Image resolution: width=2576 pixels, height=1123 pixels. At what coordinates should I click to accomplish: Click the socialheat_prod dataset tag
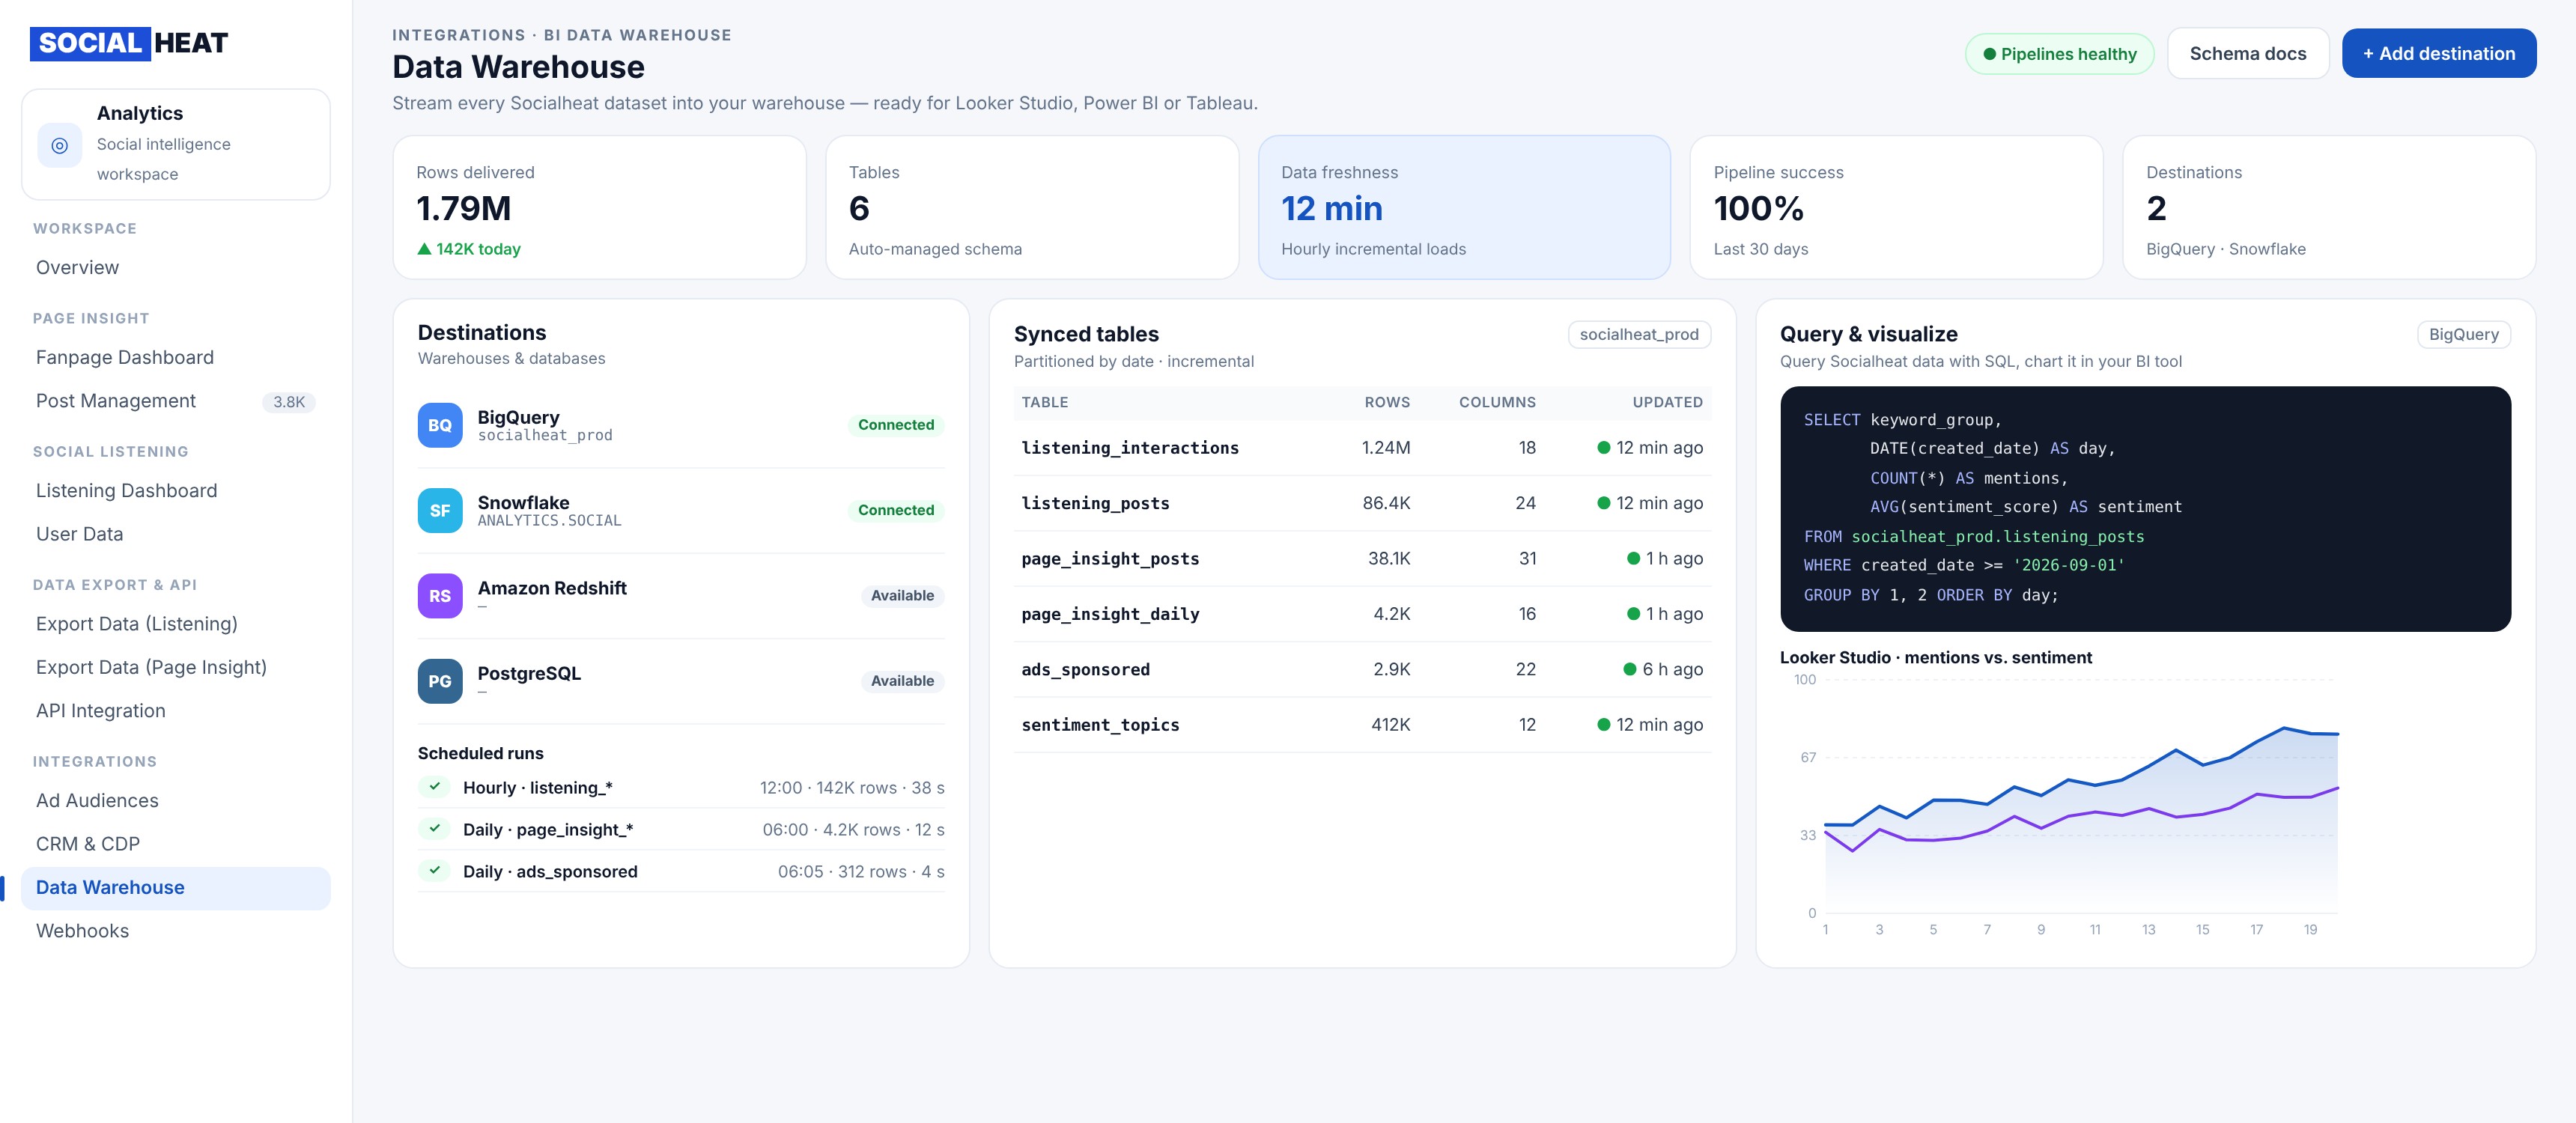tap(1639, 335)
